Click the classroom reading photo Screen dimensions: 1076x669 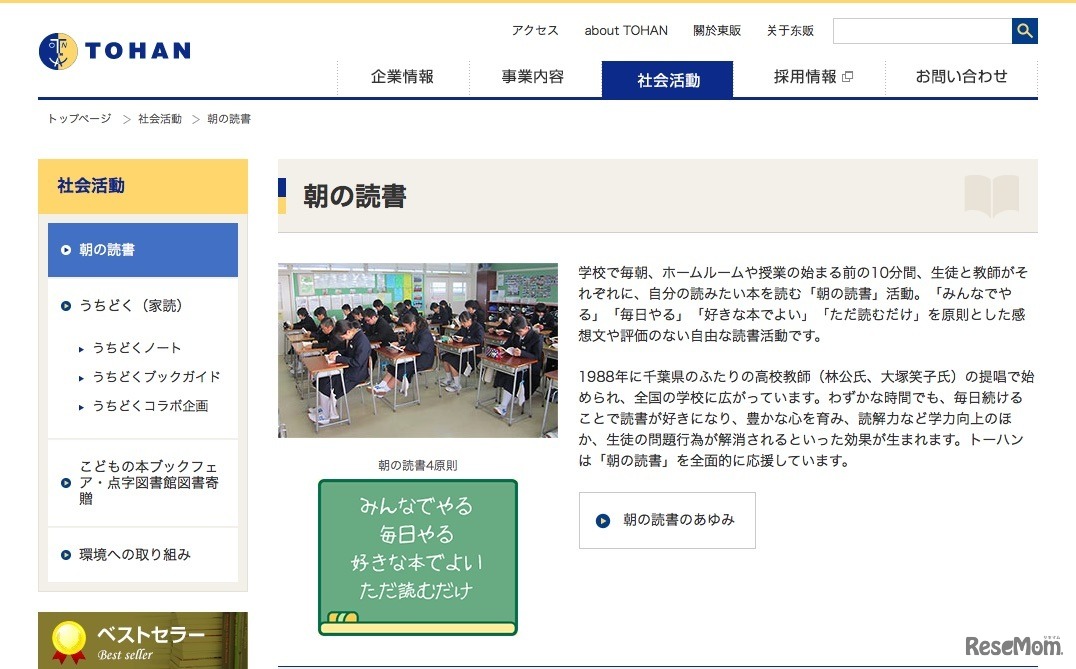(418, 350)
